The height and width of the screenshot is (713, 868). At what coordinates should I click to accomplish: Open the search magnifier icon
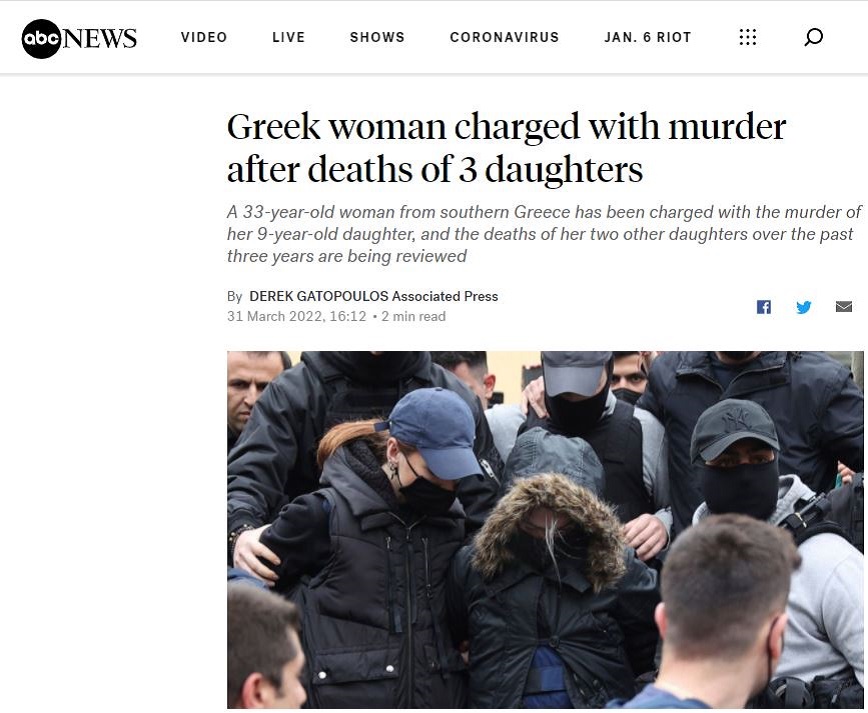[813, 37]
